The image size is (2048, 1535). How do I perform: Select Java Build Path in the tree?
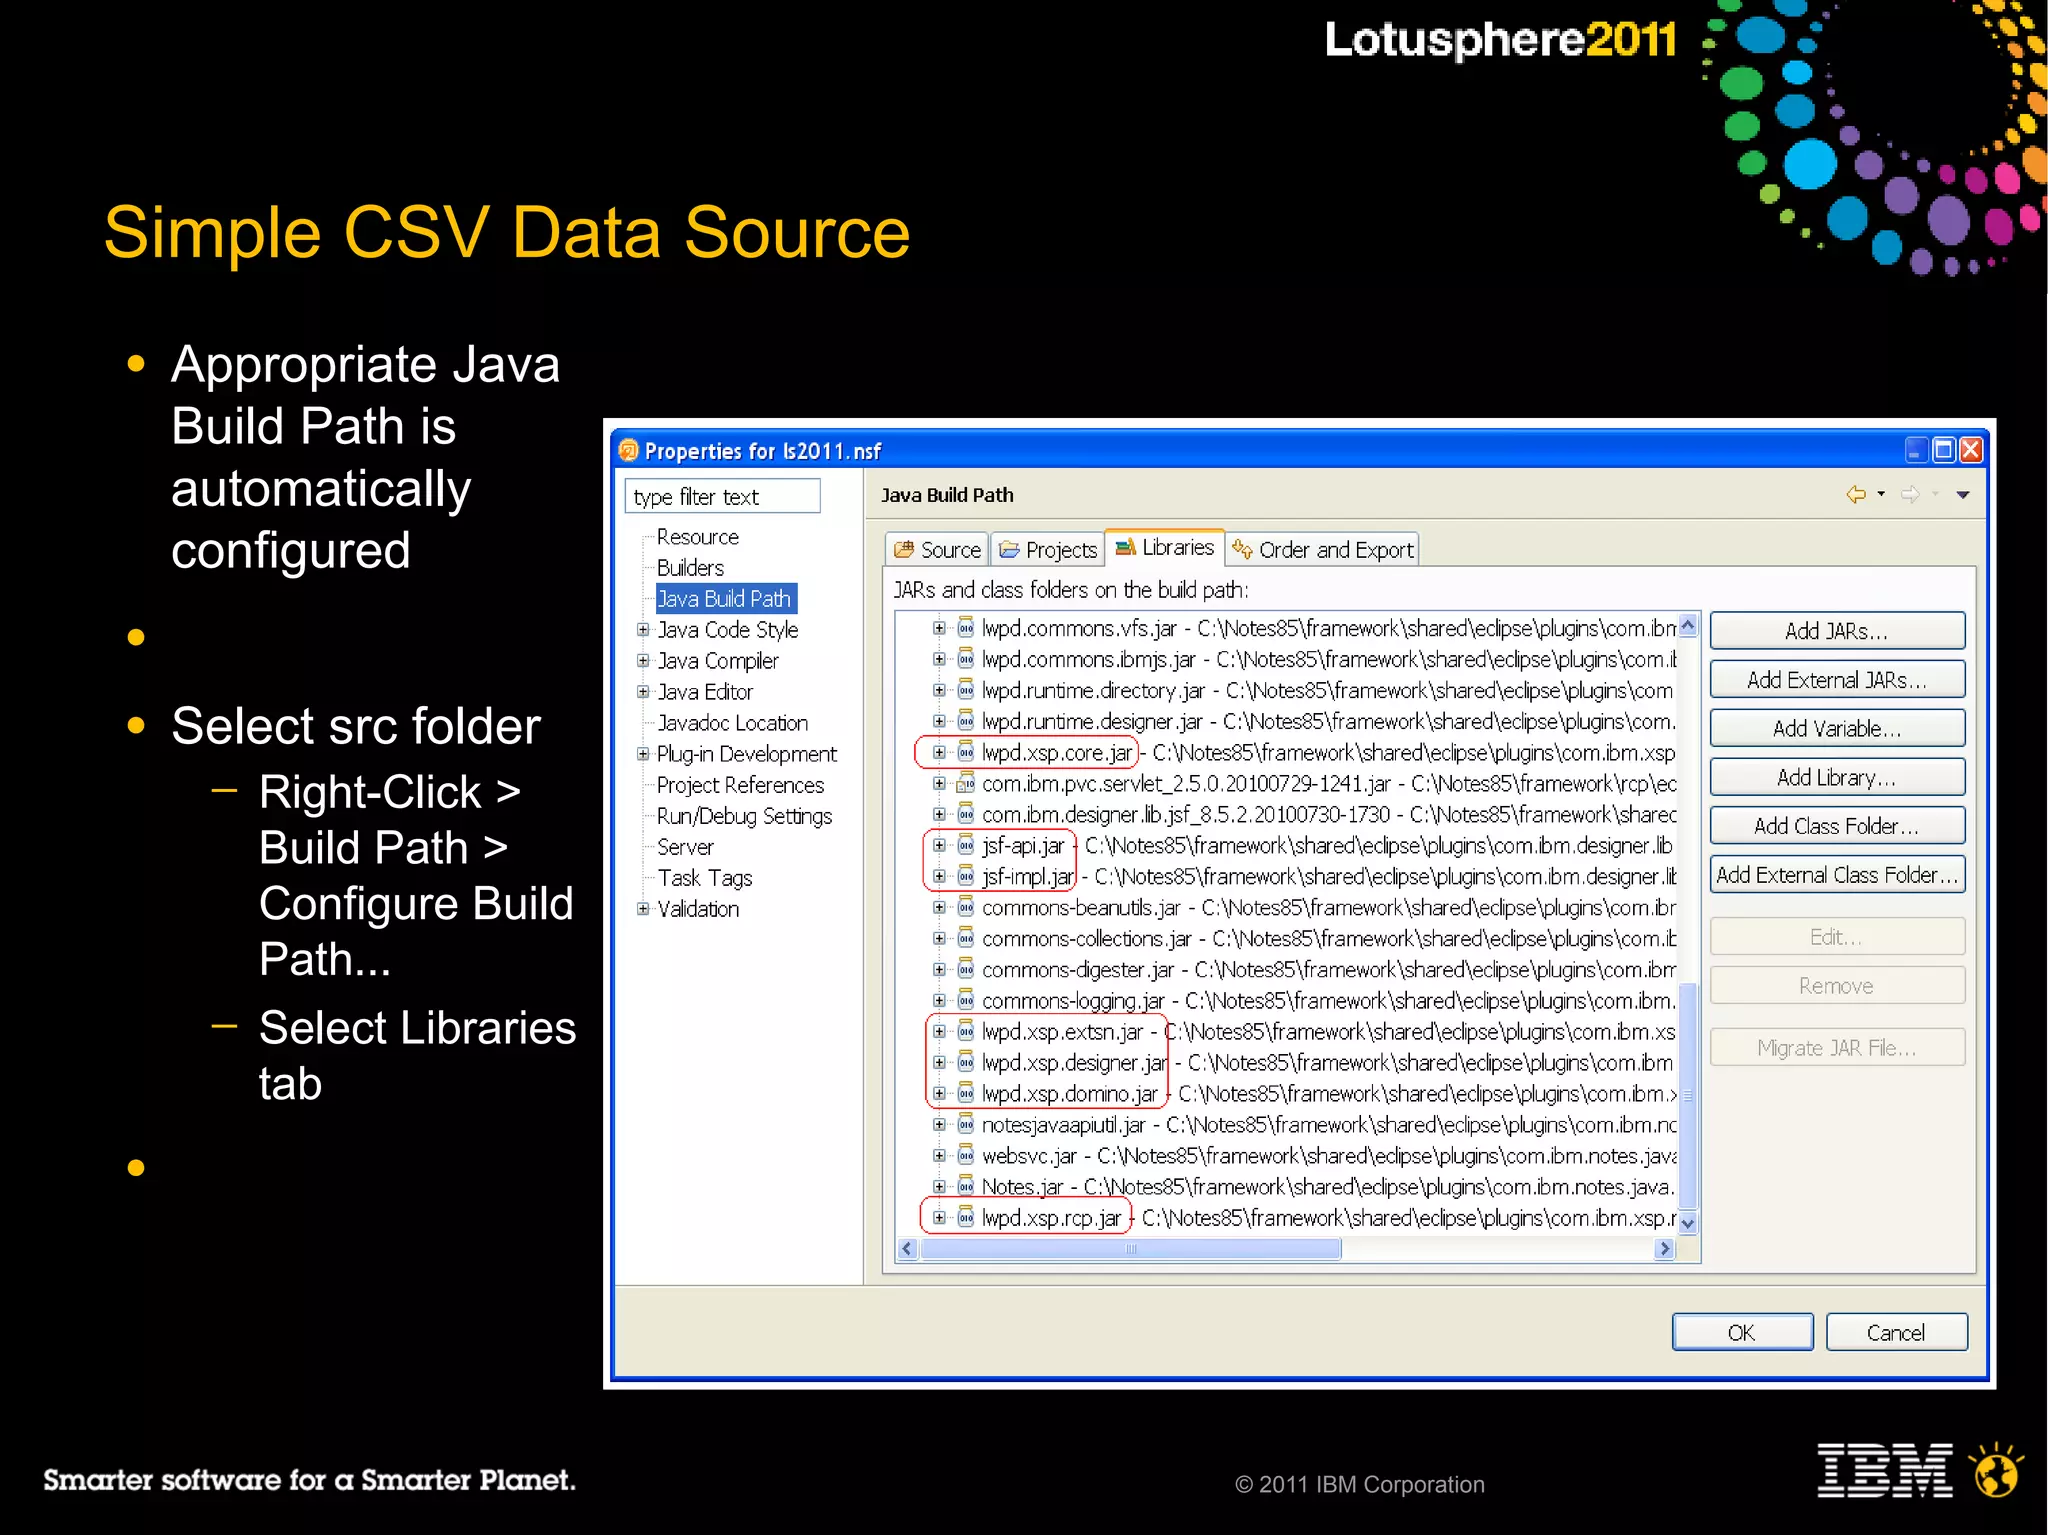coord(725,599)
